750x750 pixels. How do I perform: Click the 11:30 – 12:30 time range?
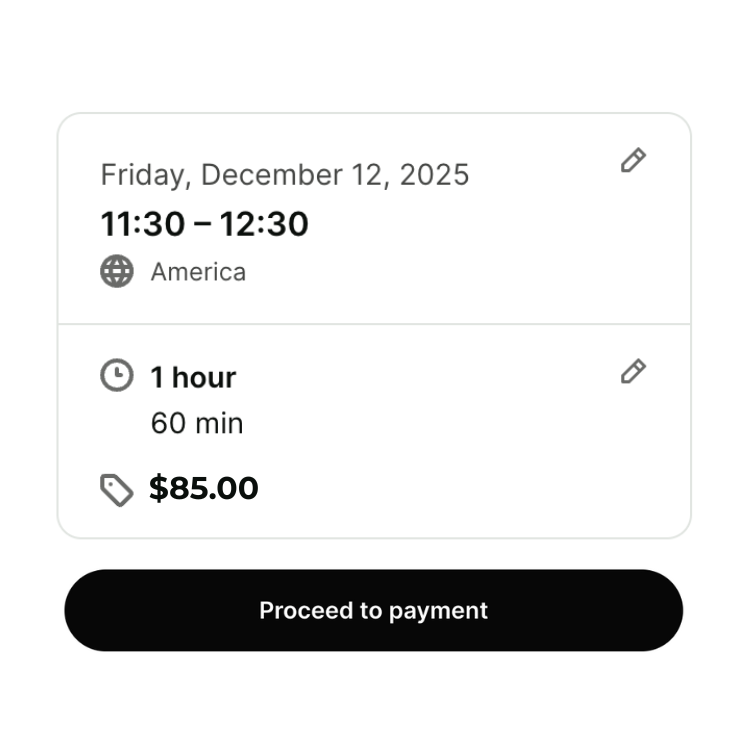pyautogui.click(x=204, y=224)
